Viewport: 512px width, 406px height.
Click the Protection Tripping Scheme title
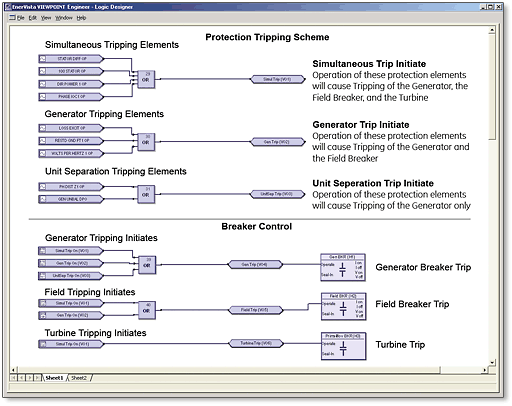(267, 37)
